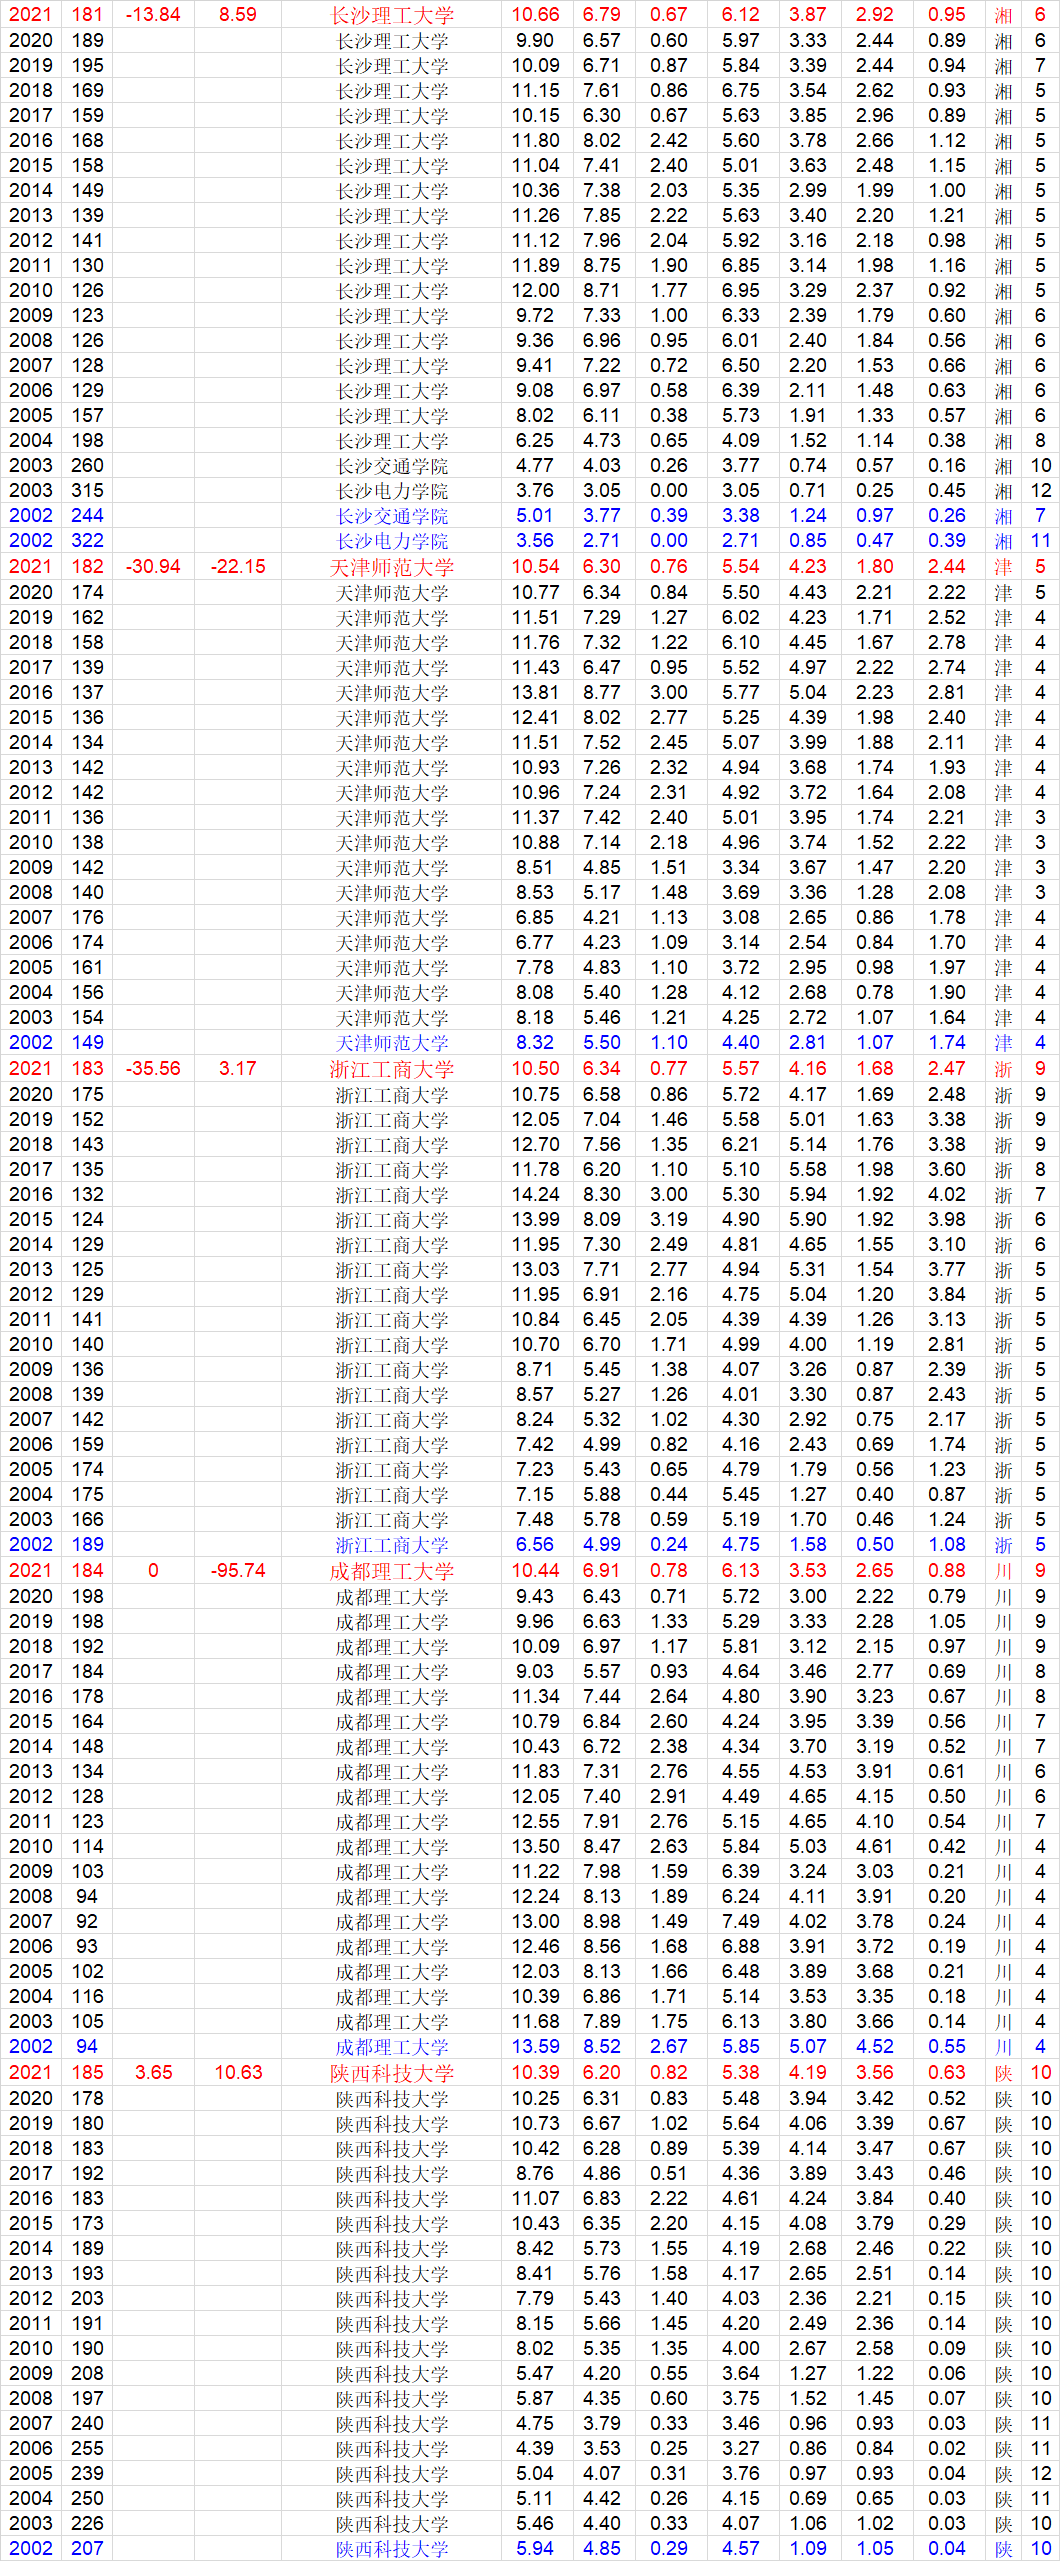Click the red 津 in 2021 天津师范大学 row
This screenshot has width=1060, height=2561.
(x=1003, y=567)
